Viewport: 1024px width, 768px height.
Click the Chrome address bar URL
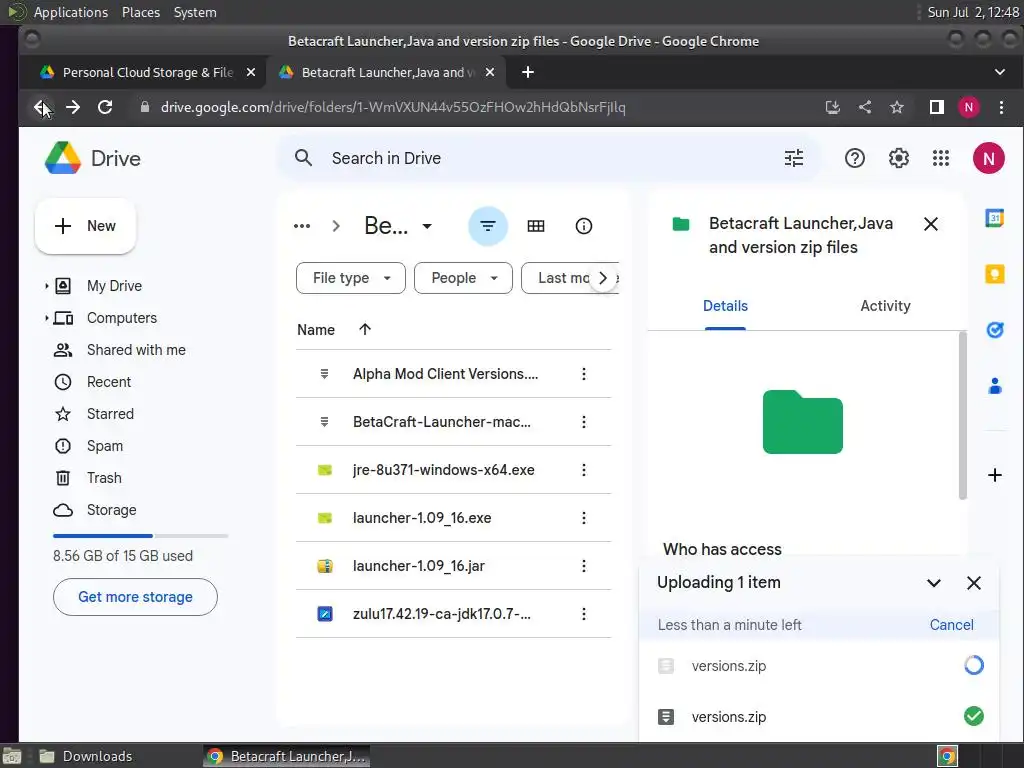(392, 107)
